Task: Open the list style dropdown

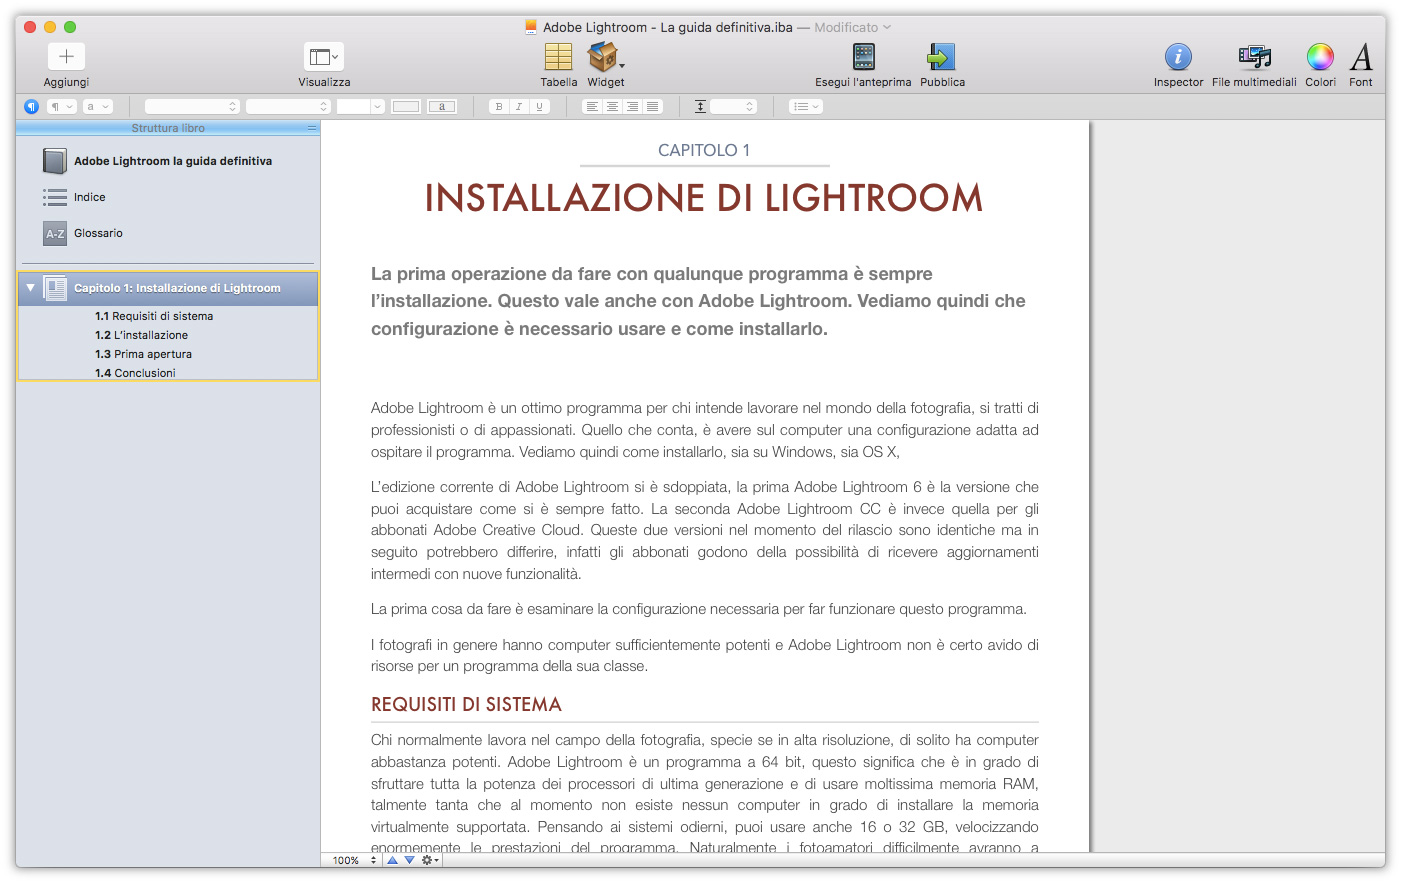Action: (x=805, y=106)
